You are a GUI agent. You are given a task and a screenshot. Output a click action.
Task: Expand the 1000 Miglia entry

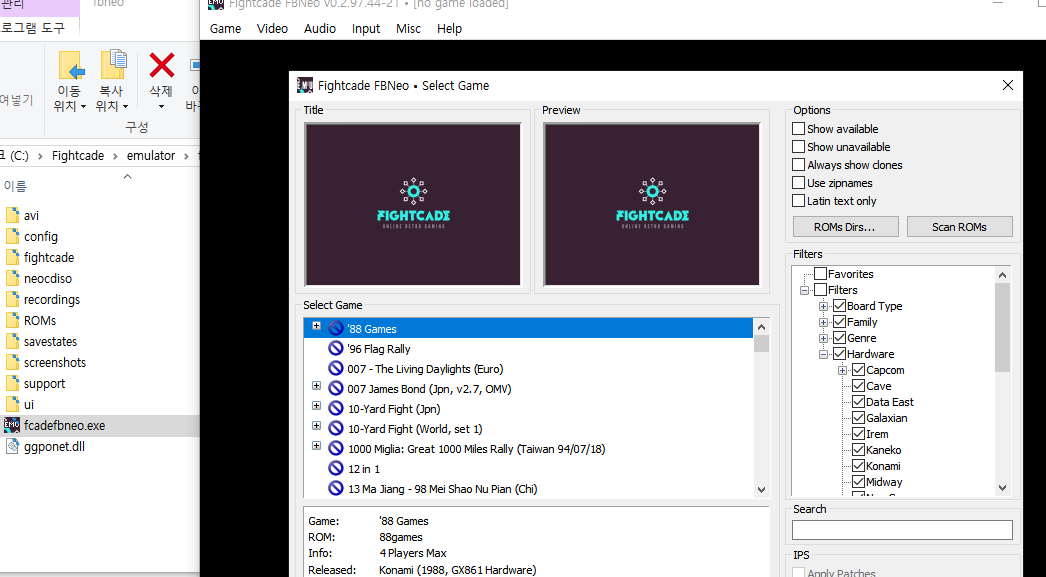click(316, 446)
